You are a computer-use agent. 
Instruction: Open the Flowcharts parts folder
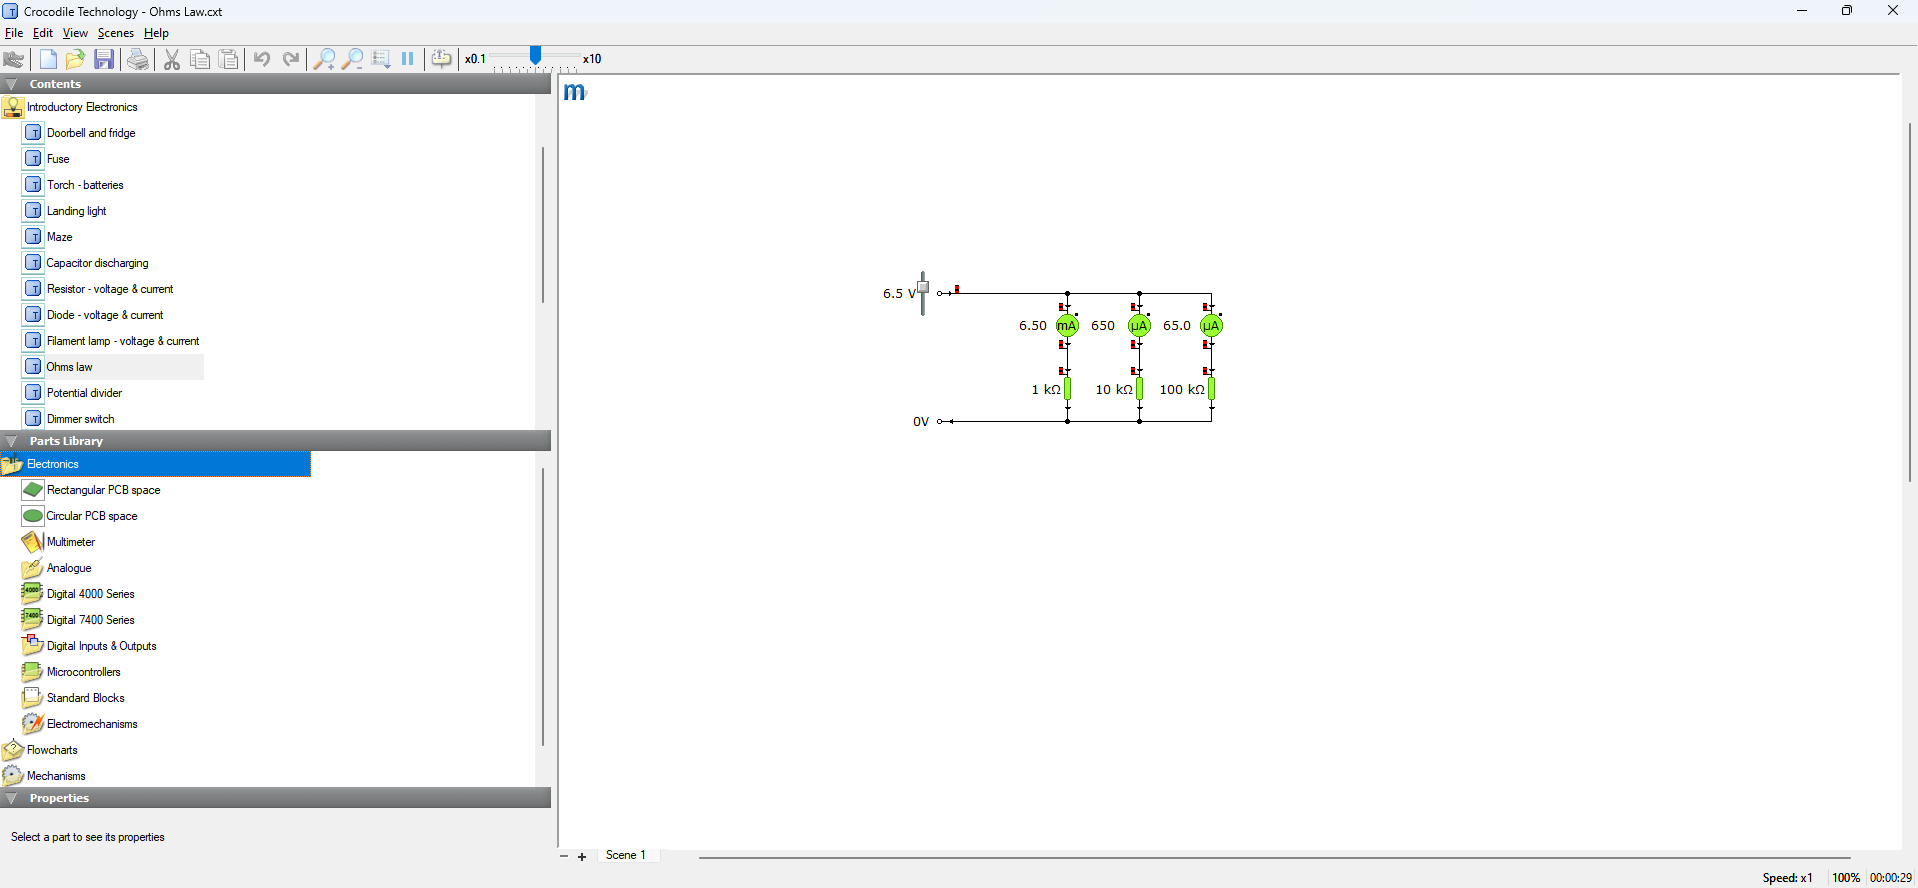click(40, 750)
